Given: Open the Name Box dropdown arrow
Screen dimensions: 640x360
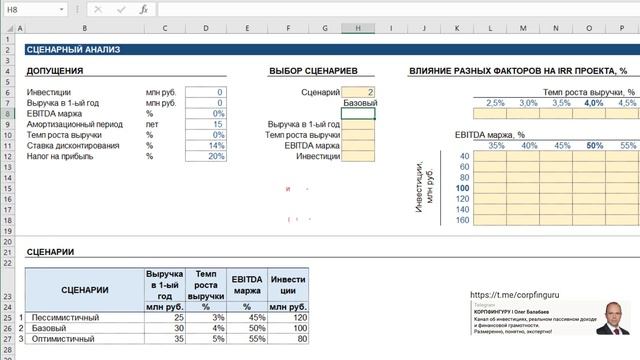Looking at the screenshot, I should [61, 9].
